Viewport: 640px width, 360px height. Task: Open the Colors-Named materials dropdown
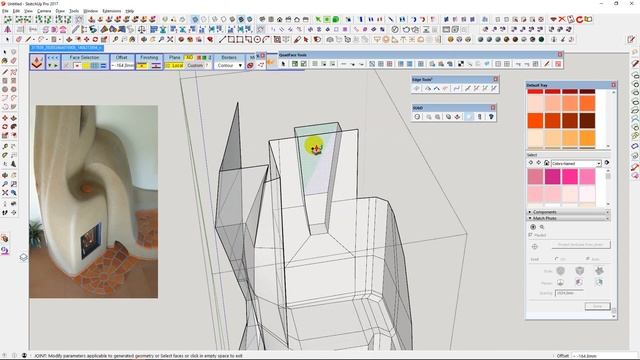point(576,163)
